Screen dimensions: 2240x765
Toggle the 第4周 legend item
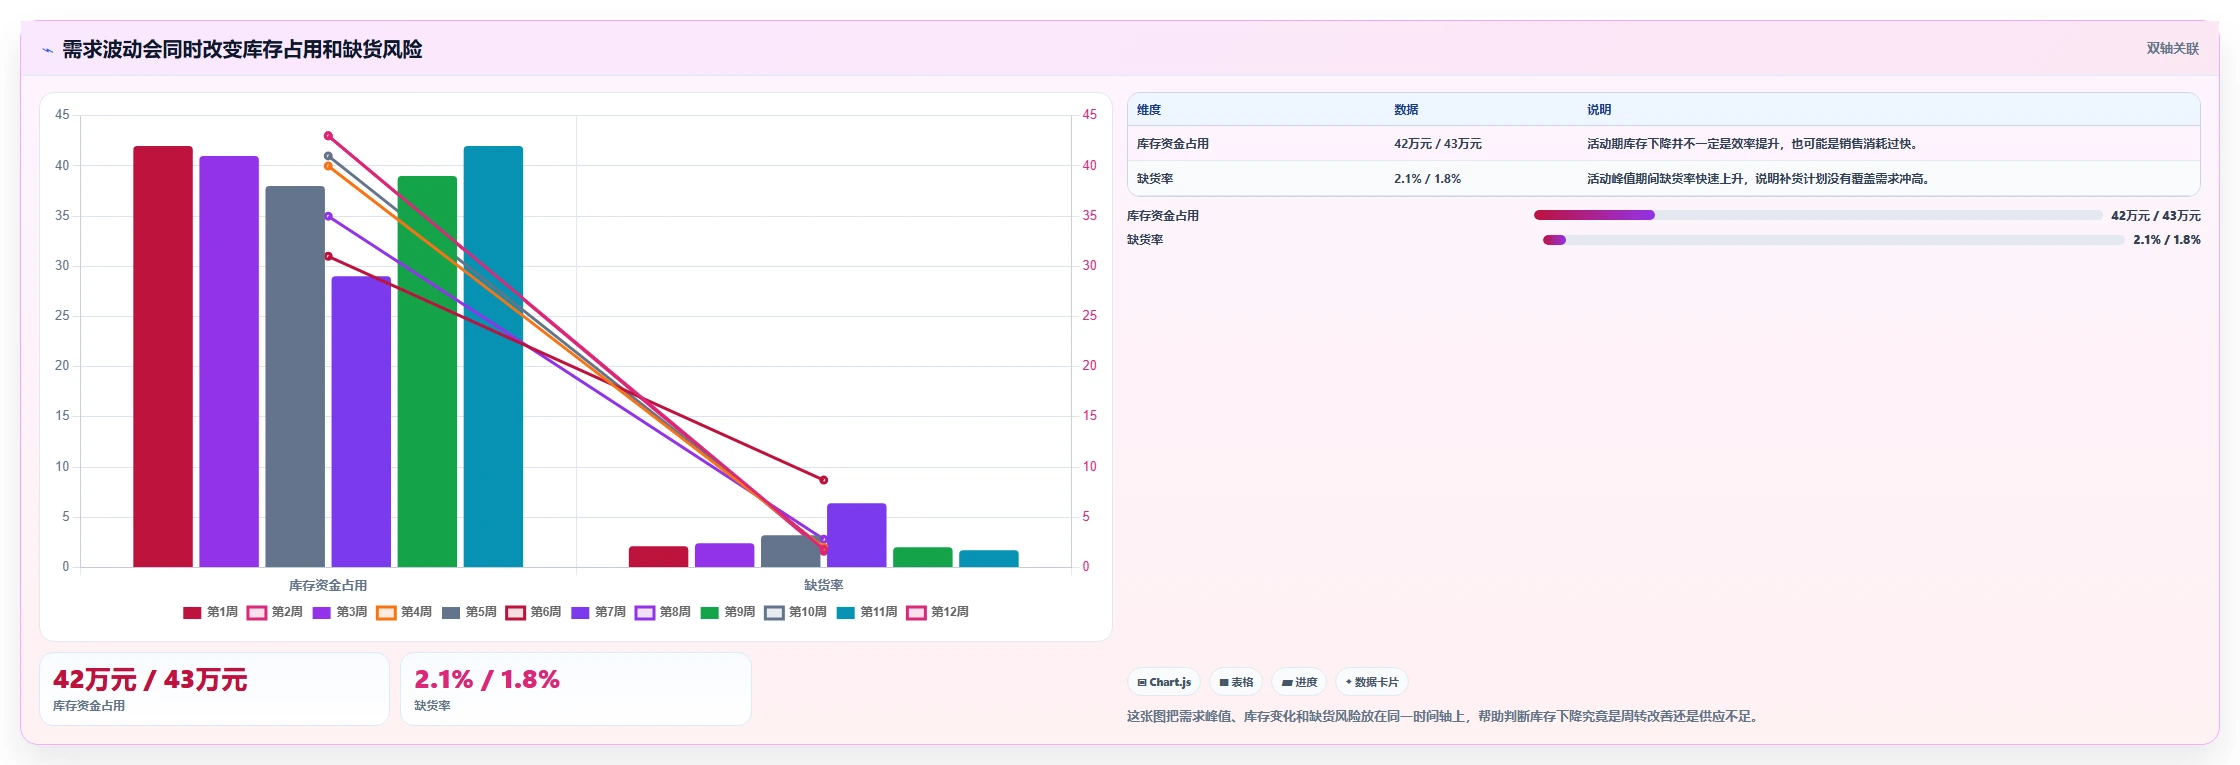tap(404, 612)
